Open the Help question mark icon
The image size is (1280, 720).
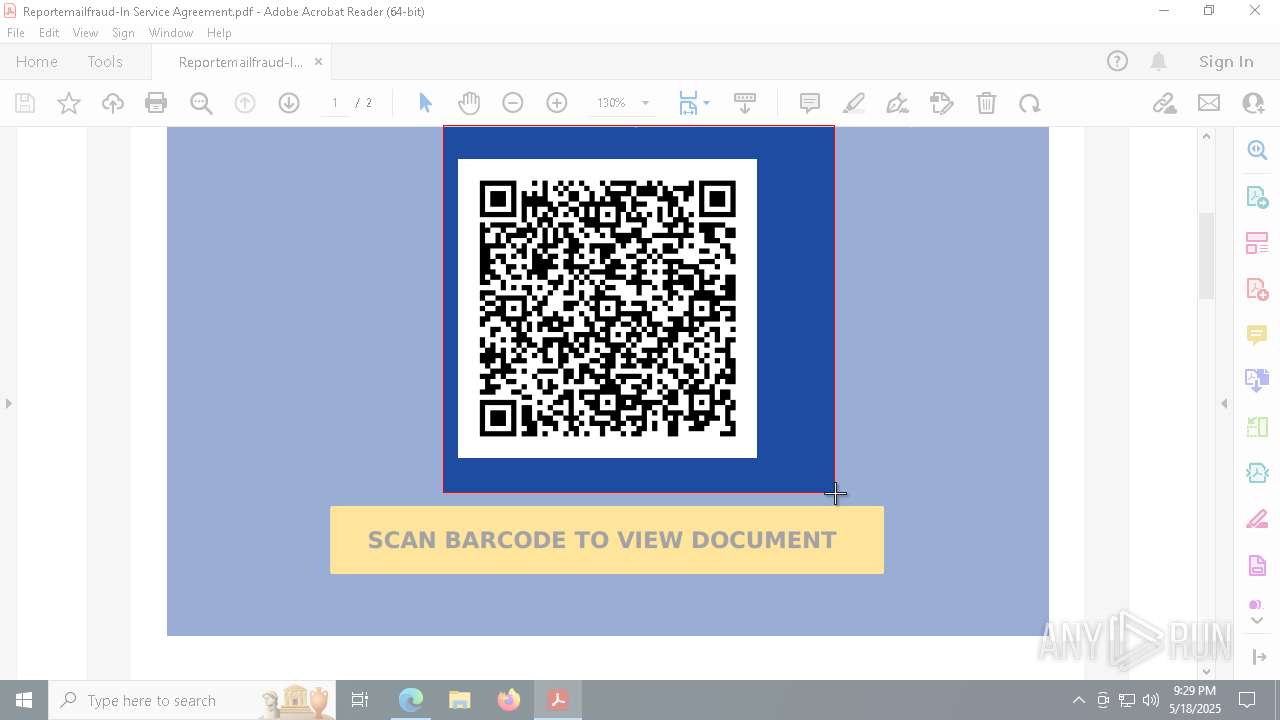[x=1117, y=61]
